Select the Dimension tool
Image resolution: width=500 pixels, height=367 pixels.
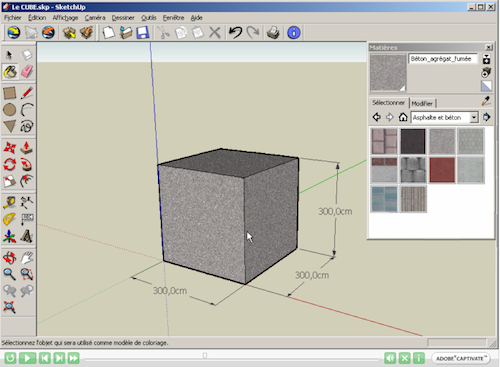(27, 202)
